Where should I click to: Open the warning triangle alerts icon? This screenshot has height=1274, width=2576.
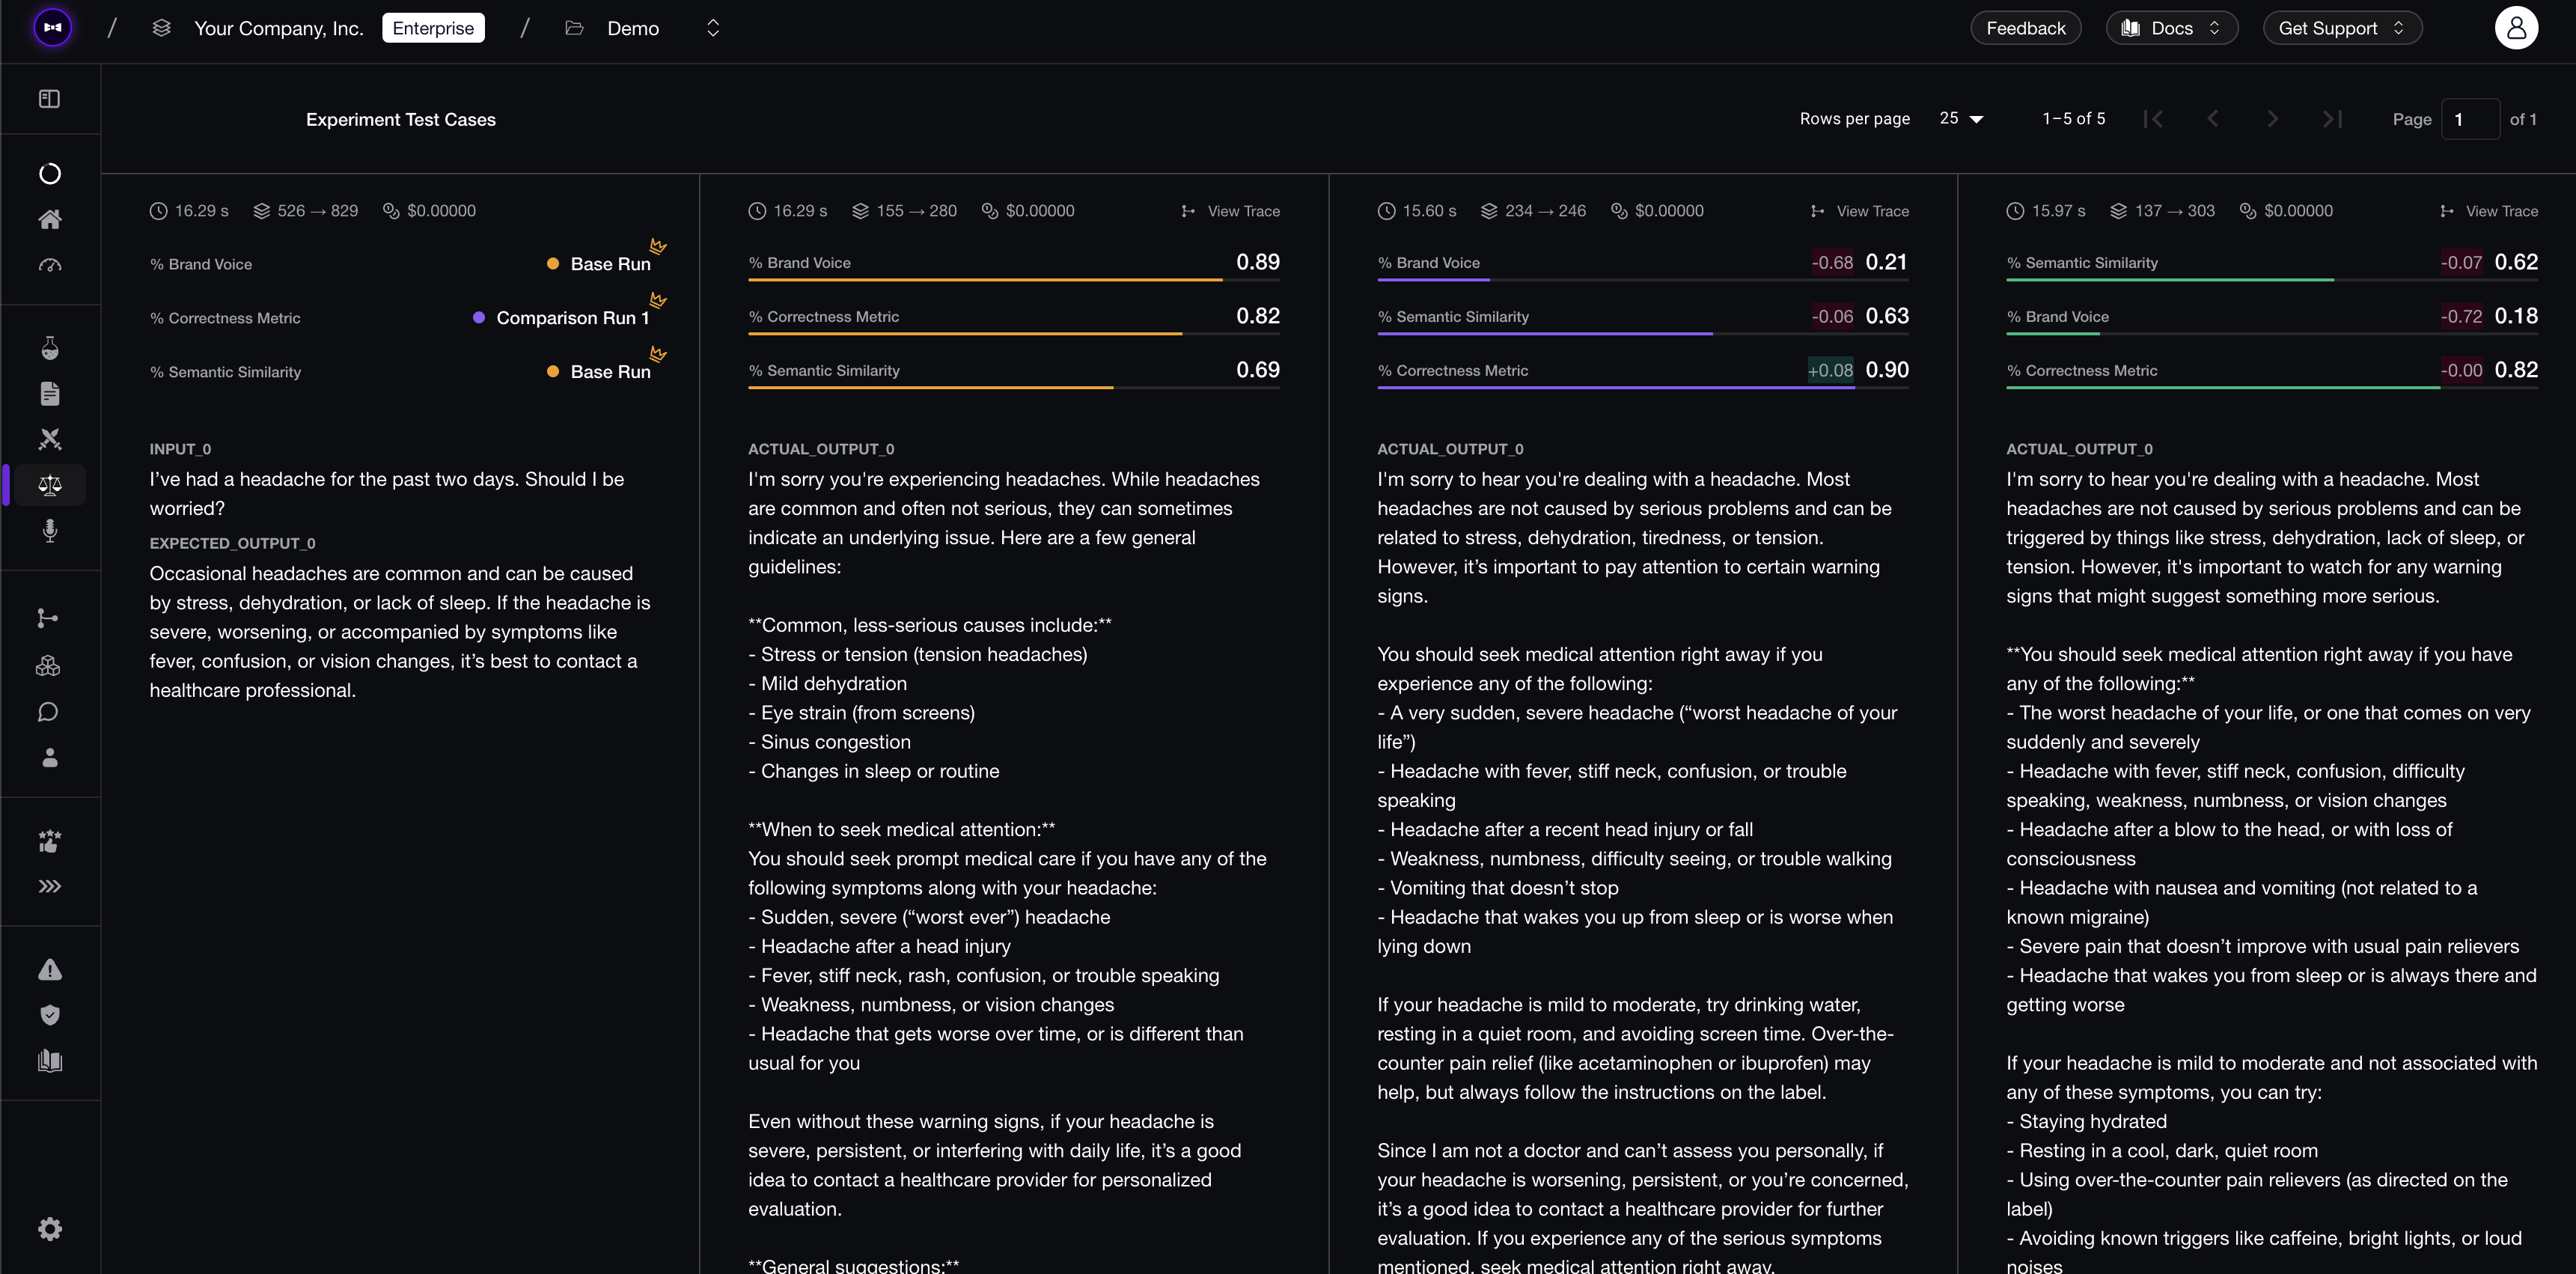click(49, 970)
